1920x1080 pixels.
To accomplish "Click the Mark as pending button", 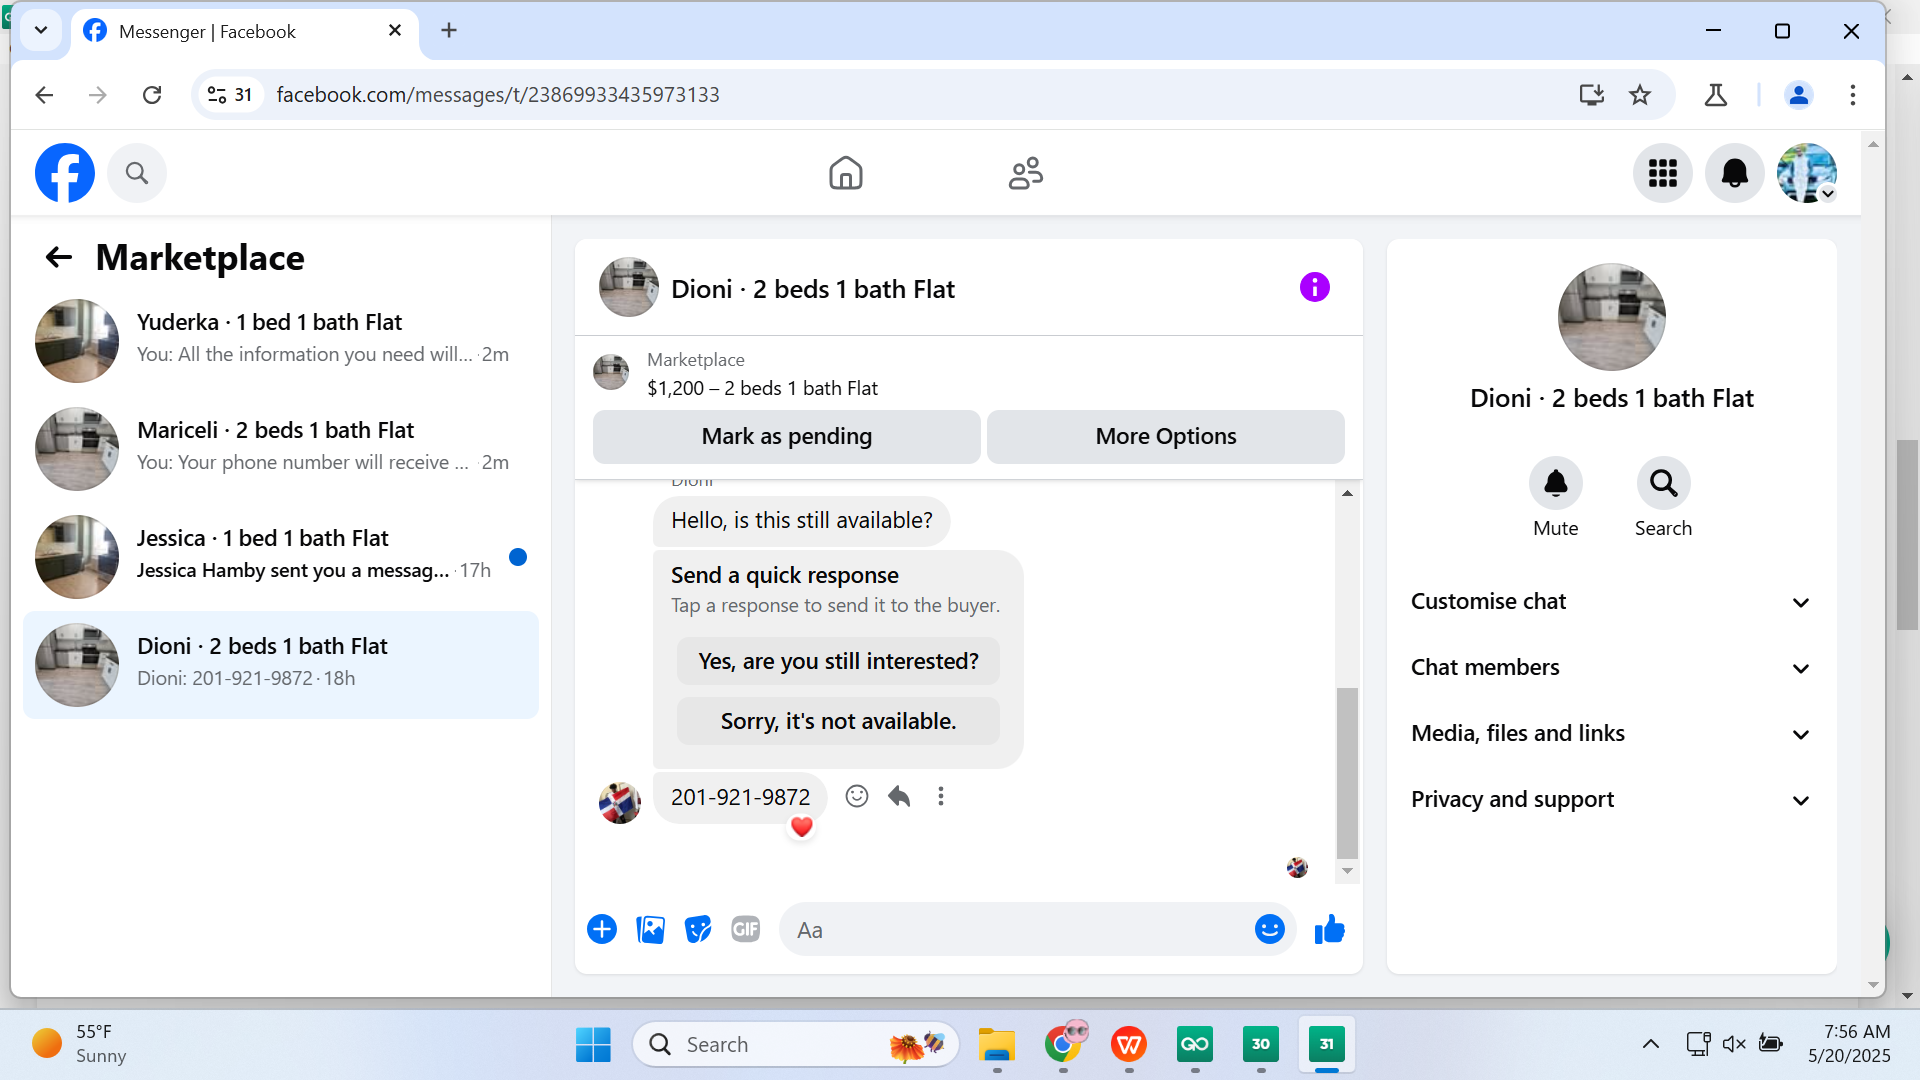I will pyautogui.click(x=786, y=437).
